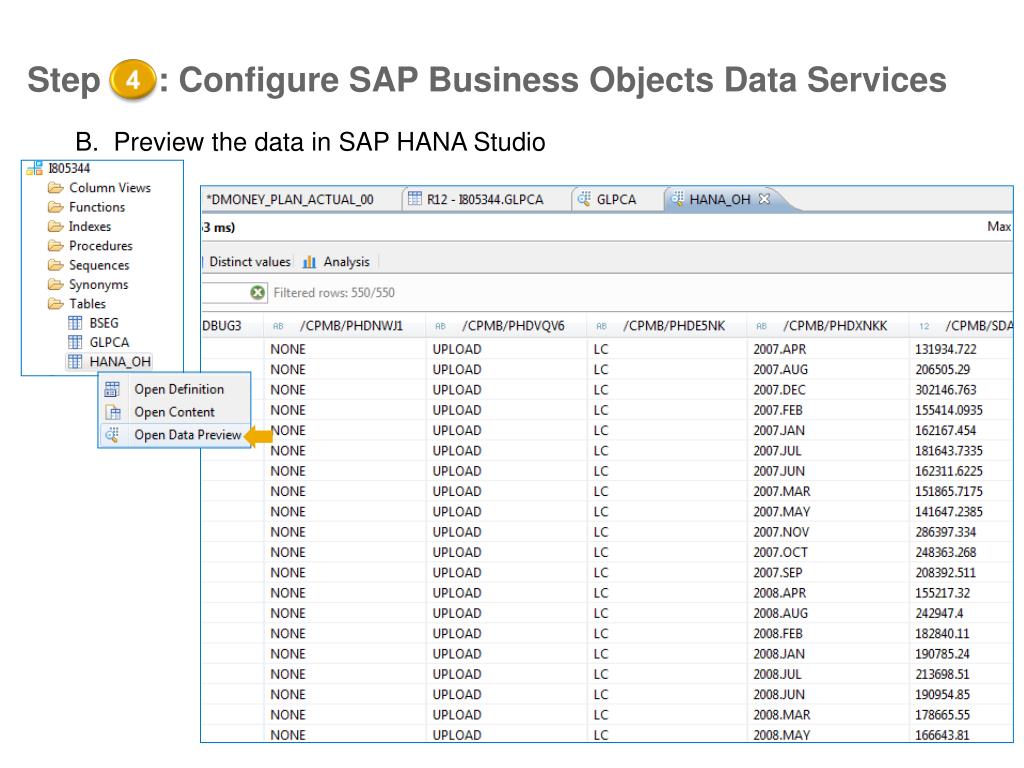Screen dimensions: 1024x768
Task: Select cell 2007.OCT
Action: pos(780,552)
